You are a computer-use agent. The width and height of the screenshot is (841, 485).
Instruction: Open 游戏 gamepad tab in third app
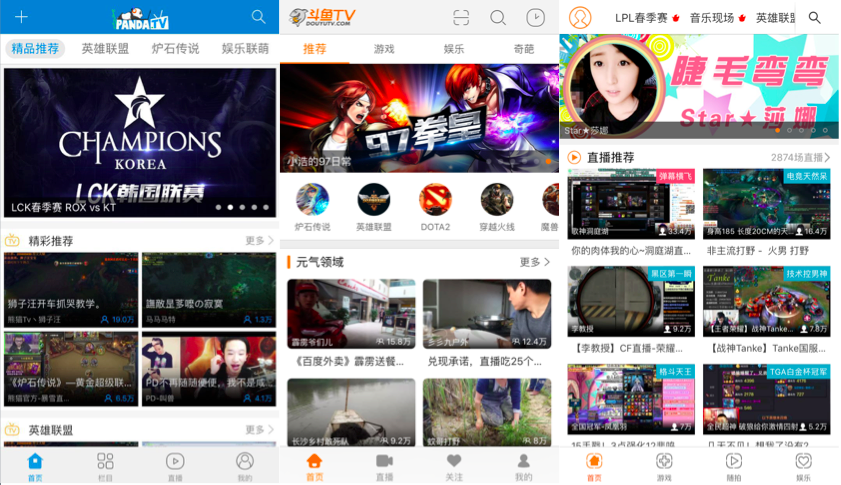click(x=664, y=466)
